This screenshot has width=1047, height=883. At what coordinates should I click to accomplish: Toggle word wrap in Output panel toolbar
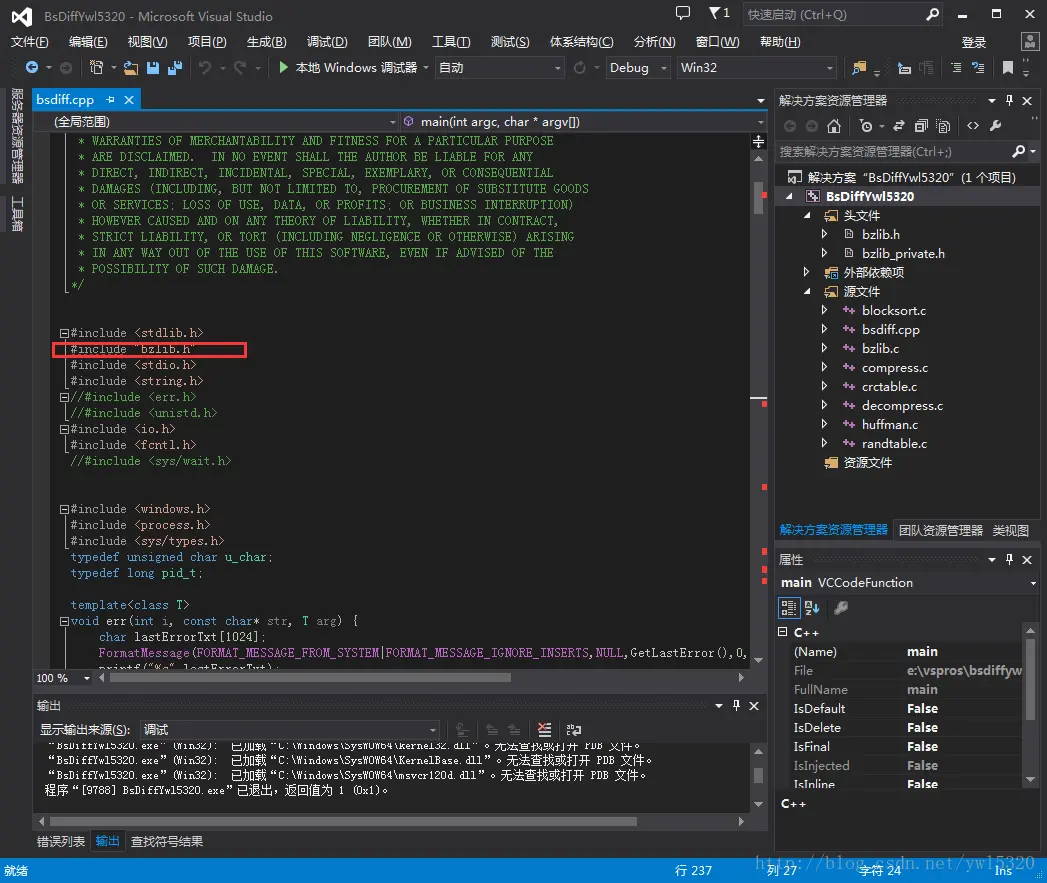click(573, 730)
